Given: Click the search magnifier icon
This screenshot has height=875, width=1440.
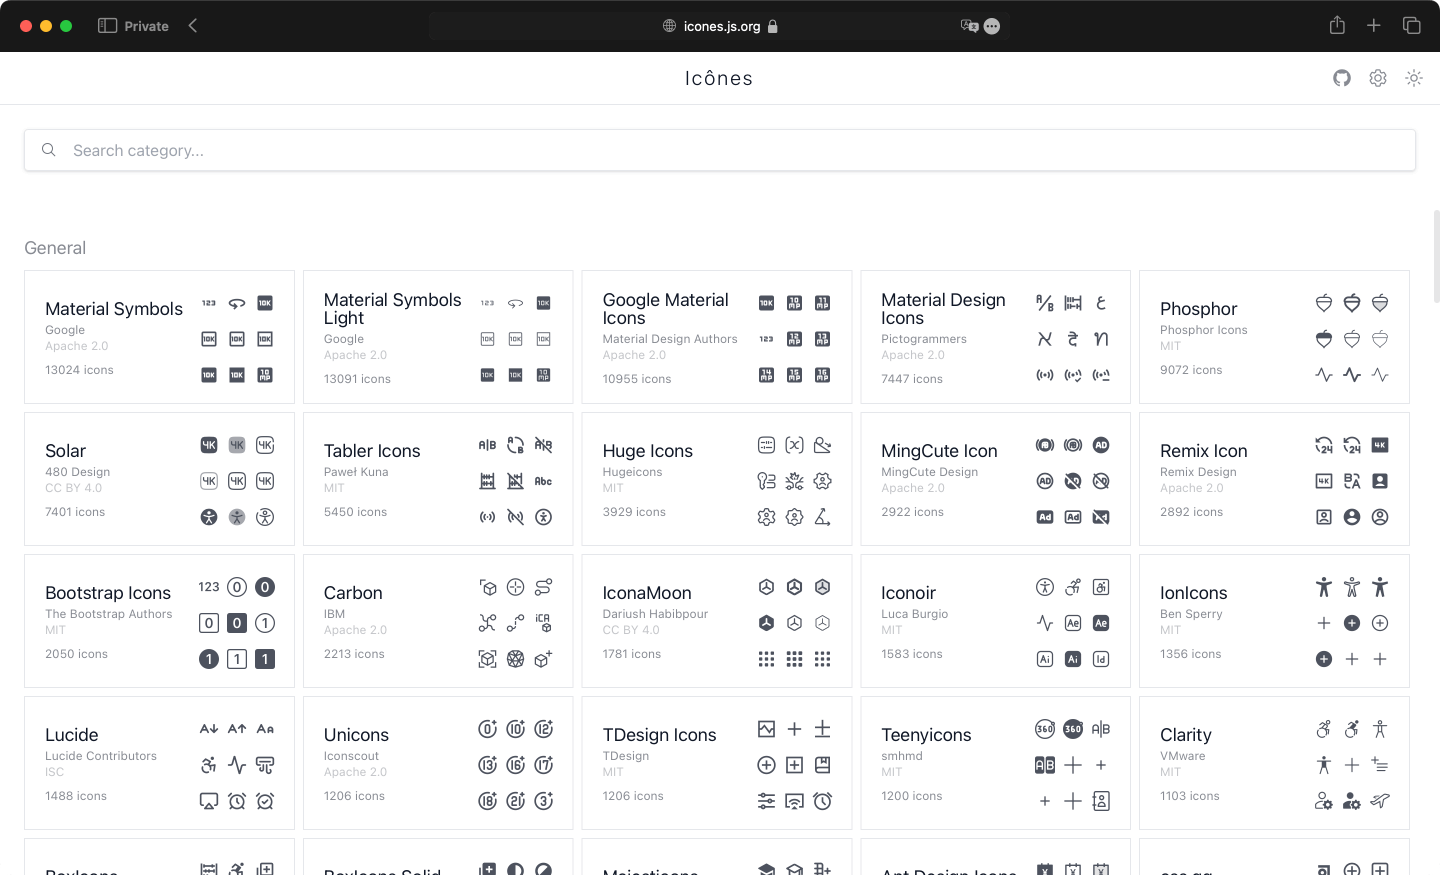Looking at the screenshot, I should click(48, 150).
